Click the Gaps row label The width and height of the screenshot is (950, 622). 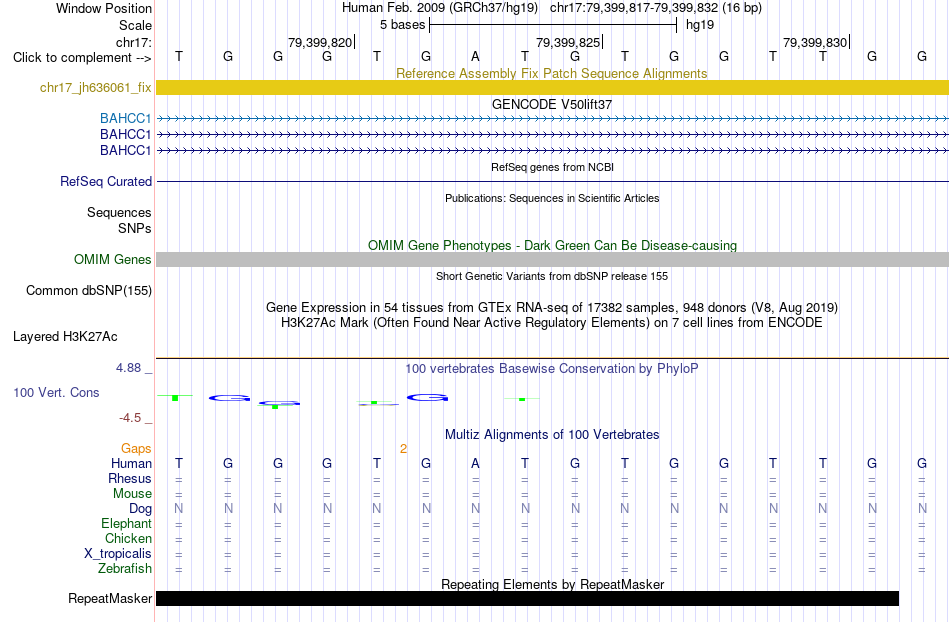[x=136, y=448]
